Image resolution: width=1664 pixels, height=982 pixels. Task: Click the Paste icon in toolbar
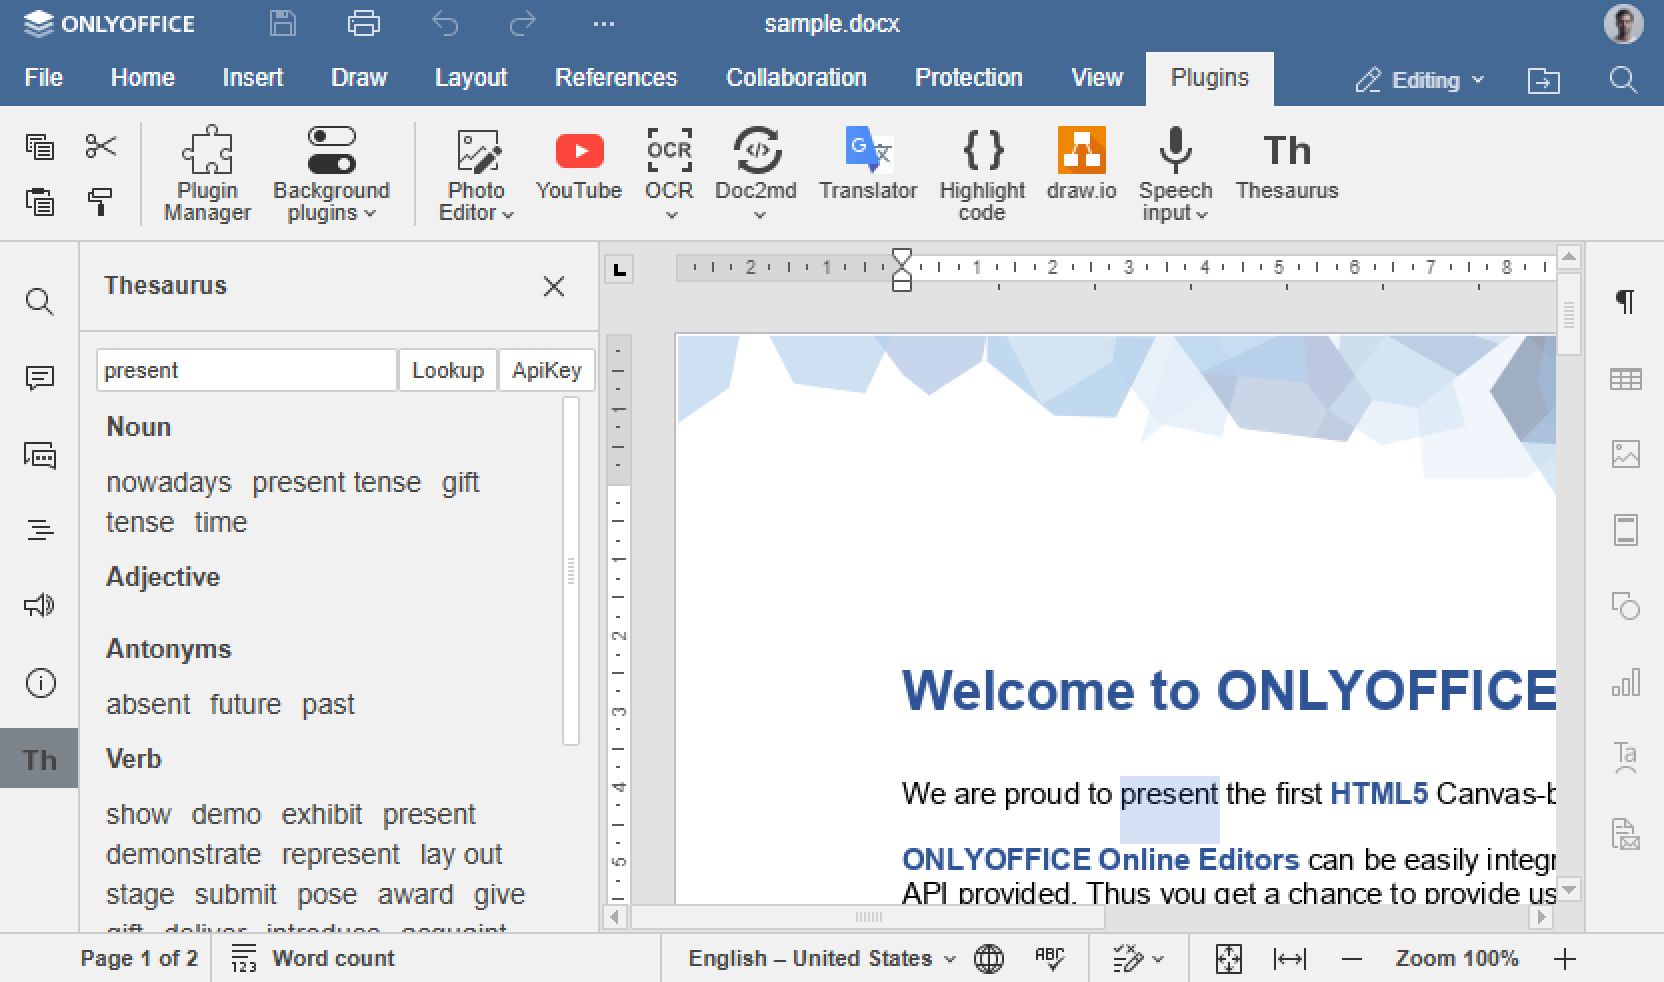point(40,201)
